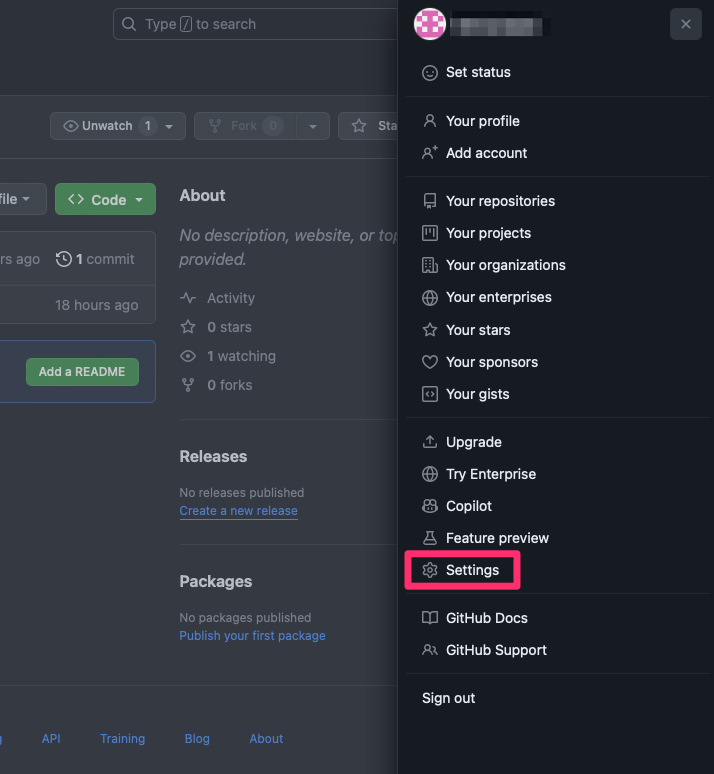
Task: Click the history clock icon by 1 commit
Action: coord(64,259)
